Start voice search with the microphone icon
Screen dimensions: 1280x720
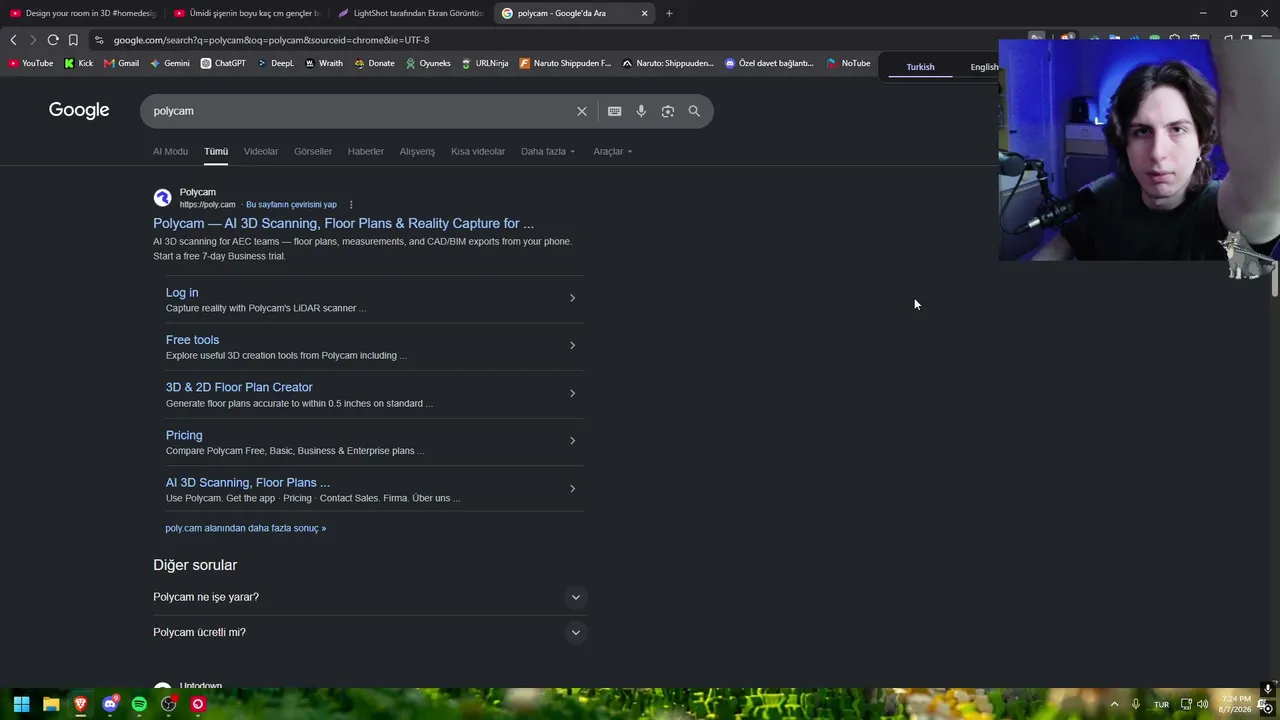point(641,111)
